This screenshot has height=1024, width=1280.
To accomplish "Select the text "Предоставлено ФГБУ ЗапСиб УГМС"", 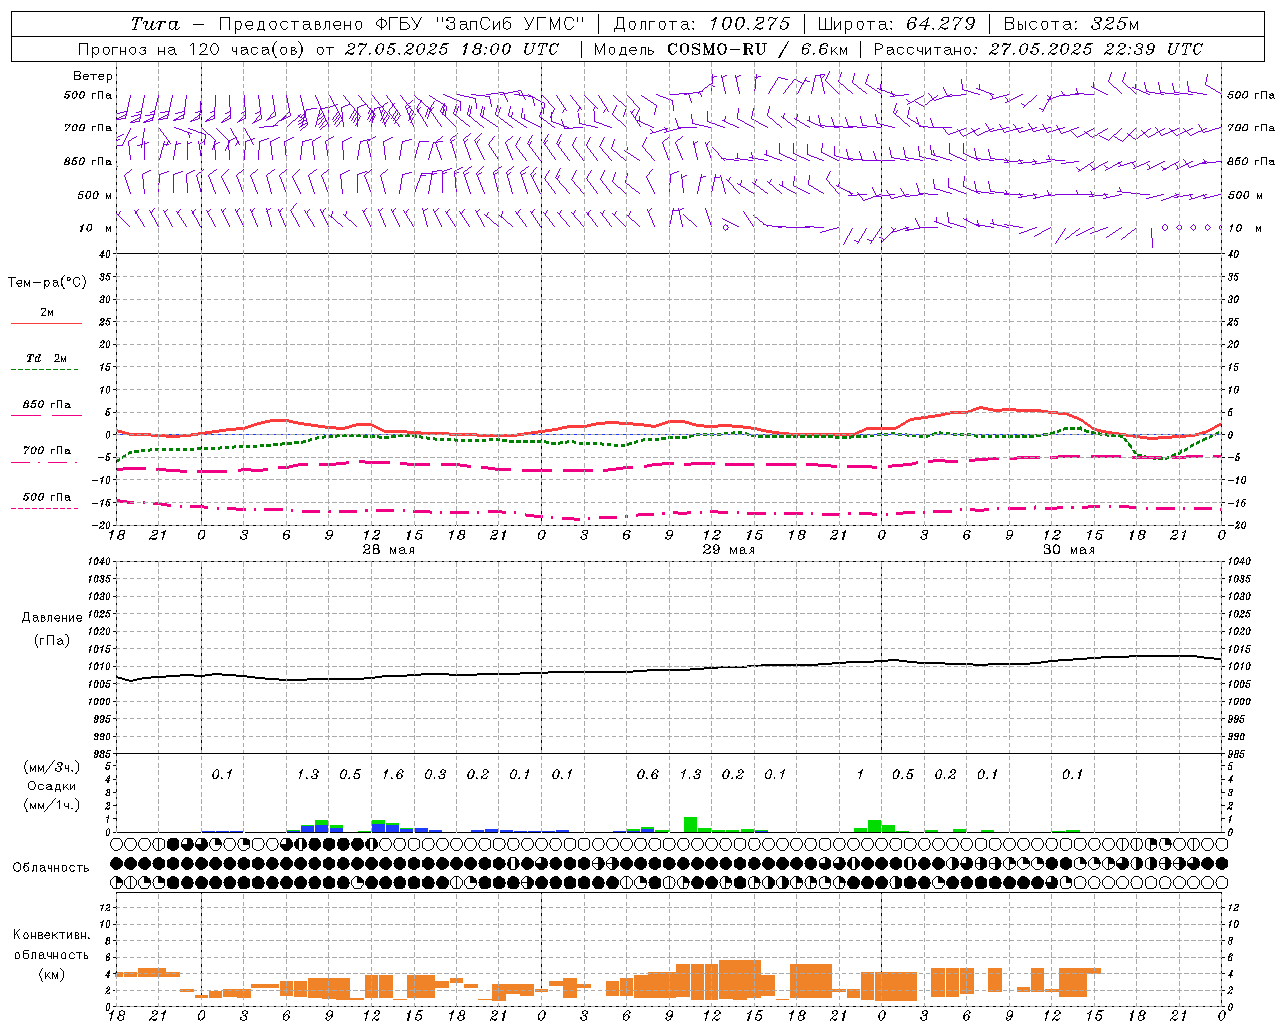I will coord(401,24).
